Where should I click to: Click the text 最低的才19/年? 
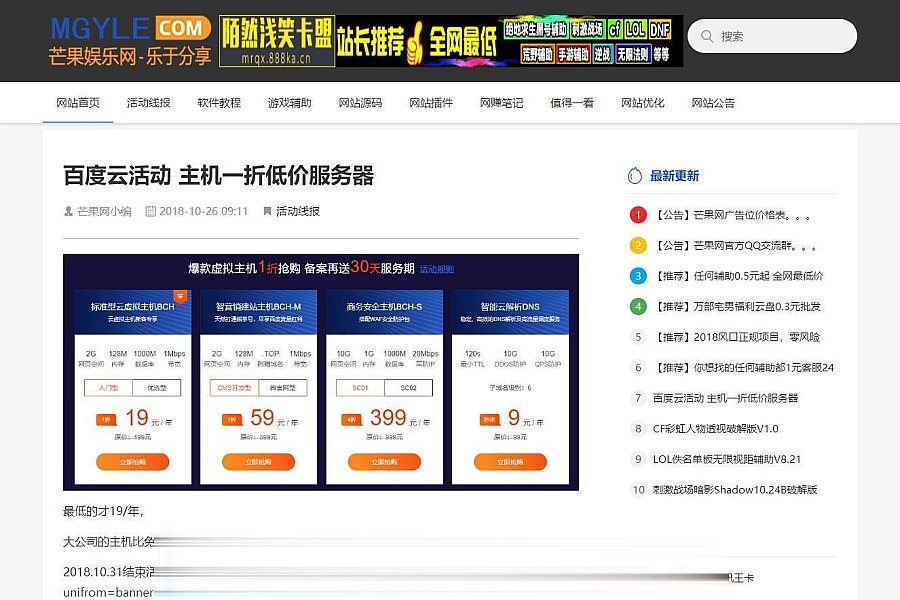coord(103,511)
